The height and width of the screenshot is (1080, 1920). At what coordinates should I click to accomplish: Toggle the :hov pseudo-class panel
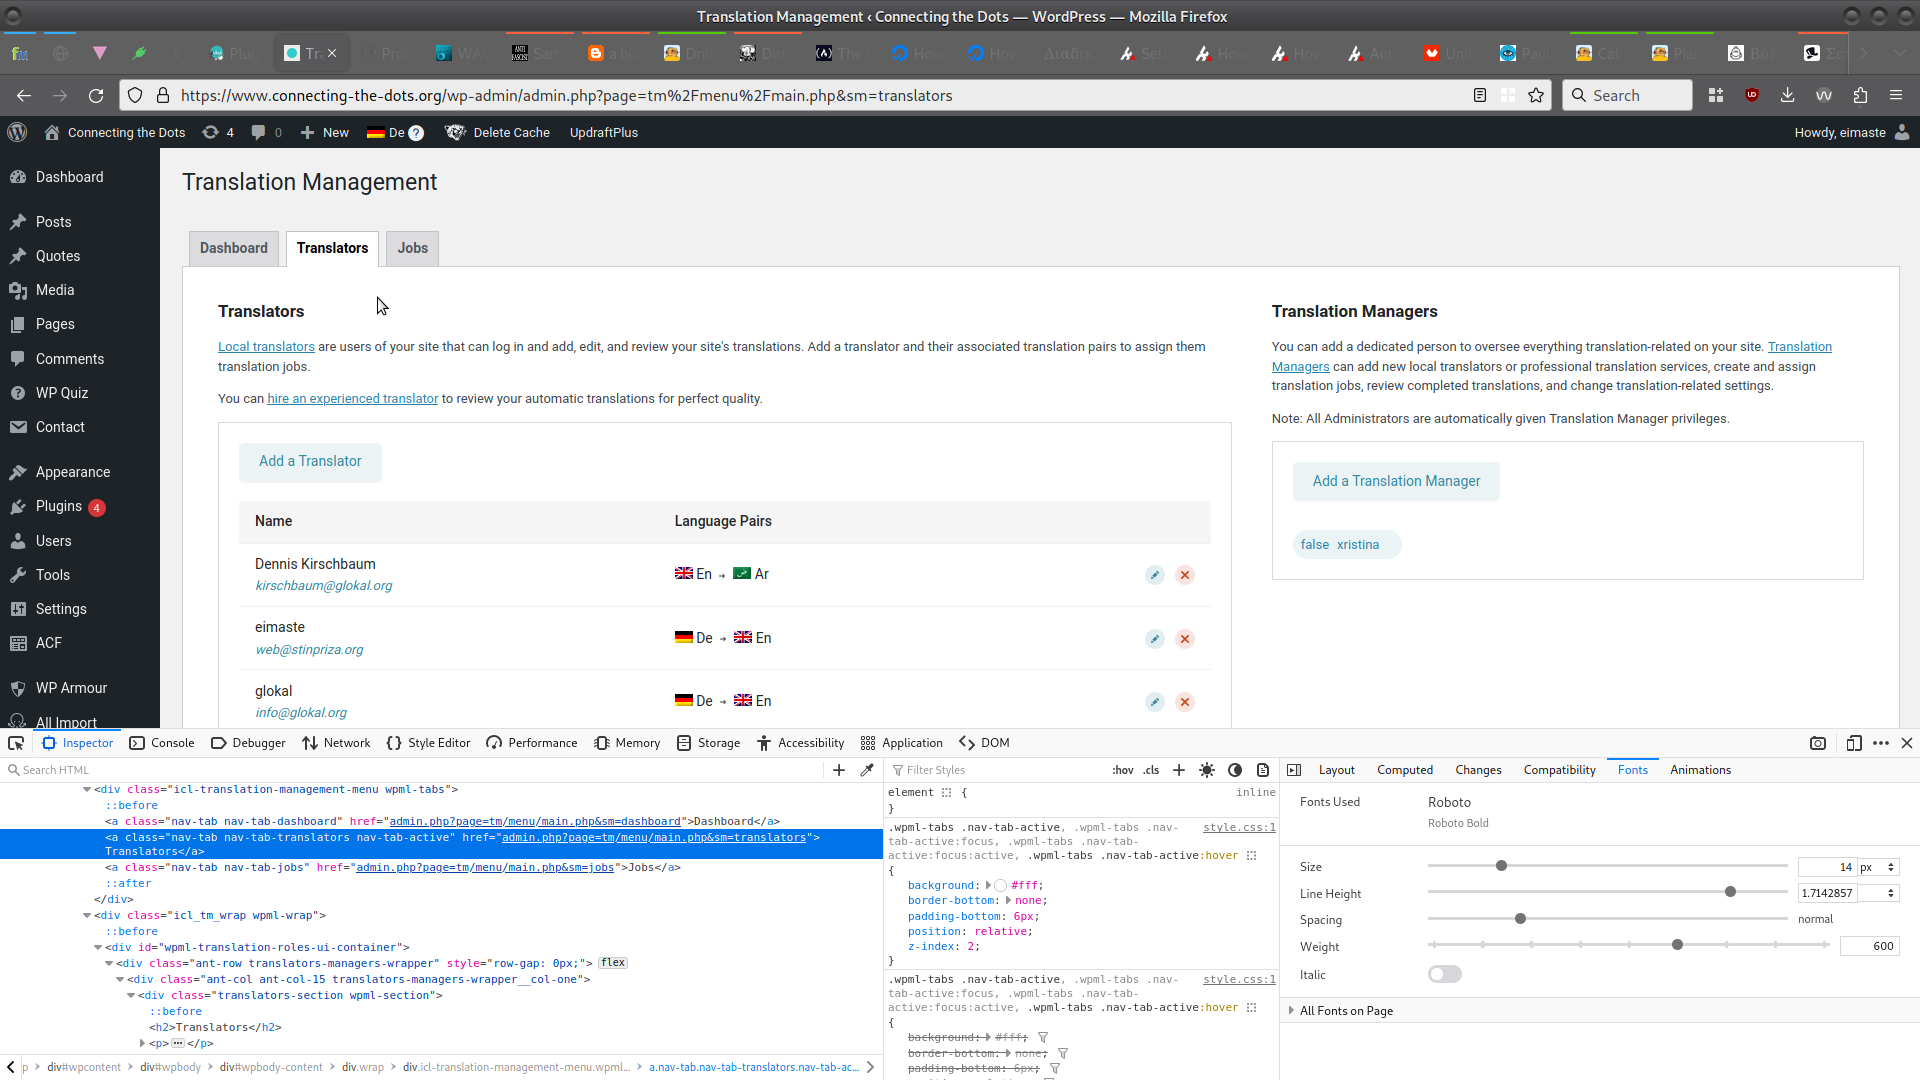1122,770
